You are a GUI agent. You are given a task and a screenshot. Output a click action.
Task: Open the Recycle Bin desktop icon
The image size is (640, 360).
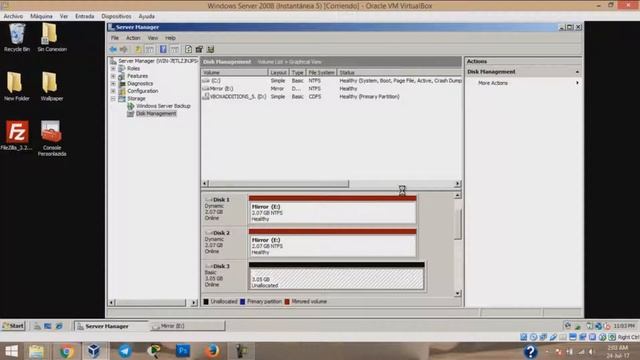click(17, 38)
